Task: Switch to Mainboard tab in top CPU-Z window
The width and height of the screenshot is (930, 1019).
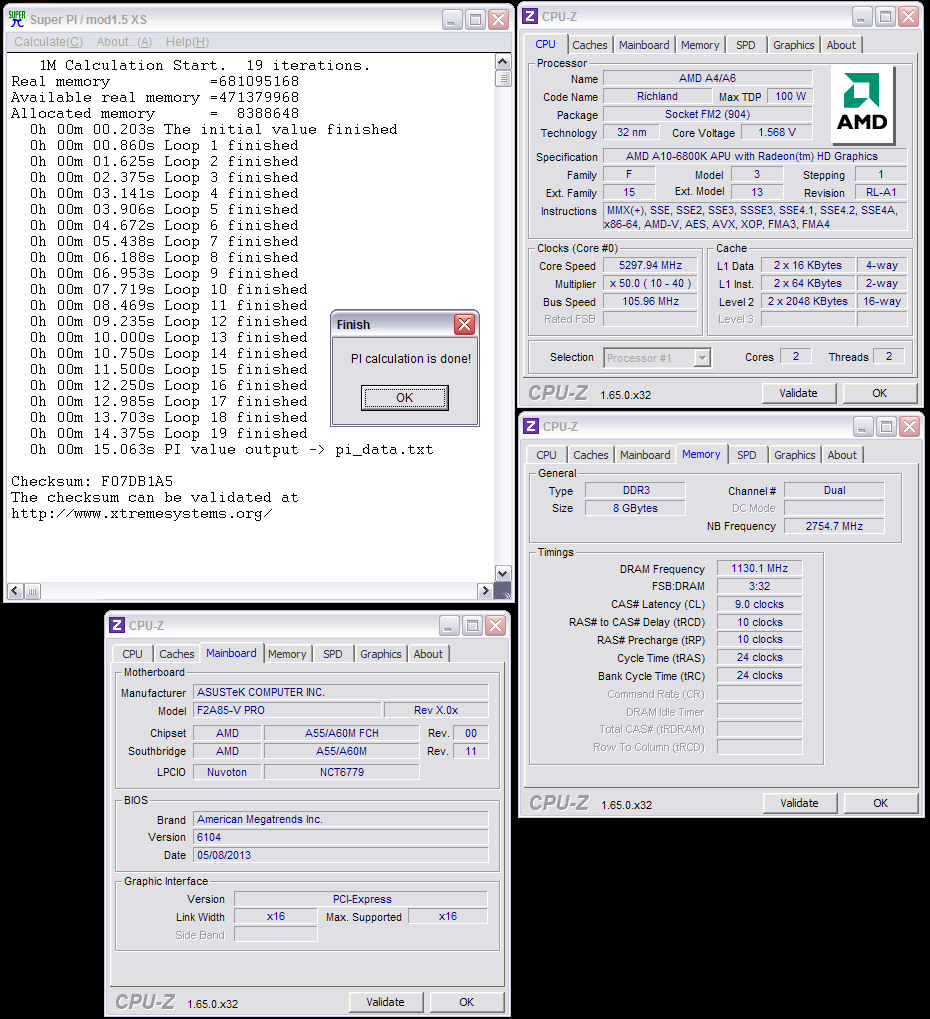Action: (644, 45)
